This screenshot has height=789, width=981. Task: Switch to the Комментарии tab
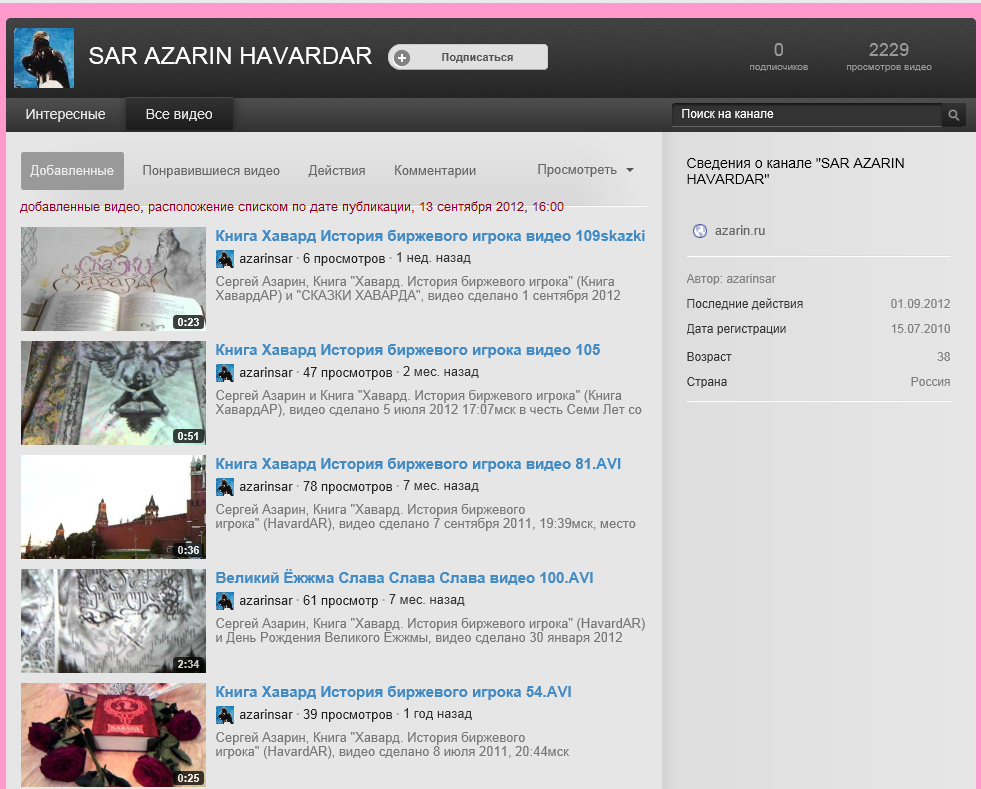435,171
